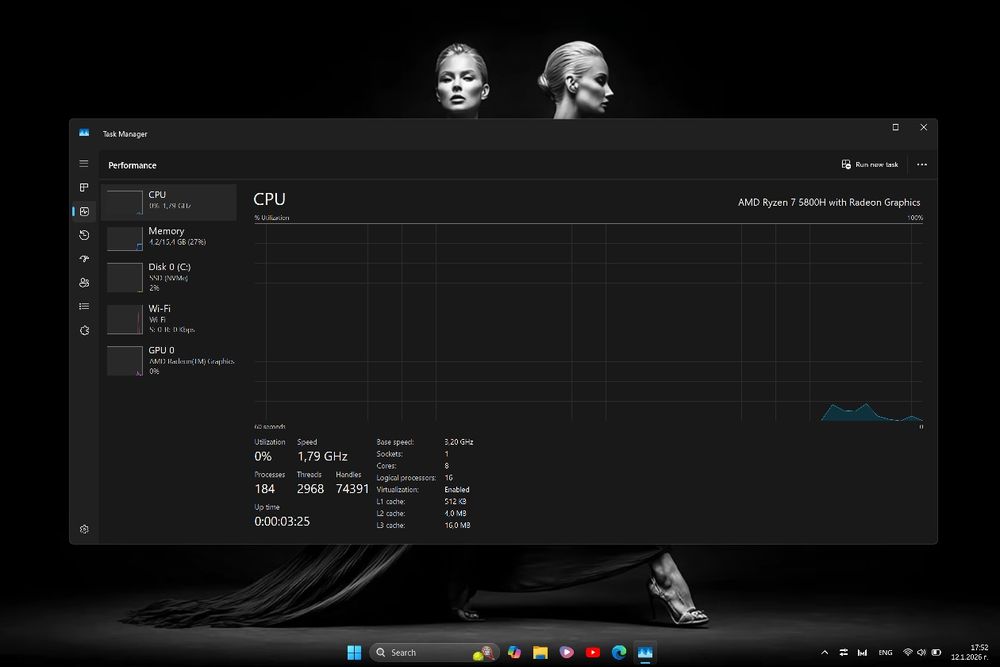Click the AMD Ryzen 7 5800H processor name
The image size is (1000, 667).
pos(828,202)
